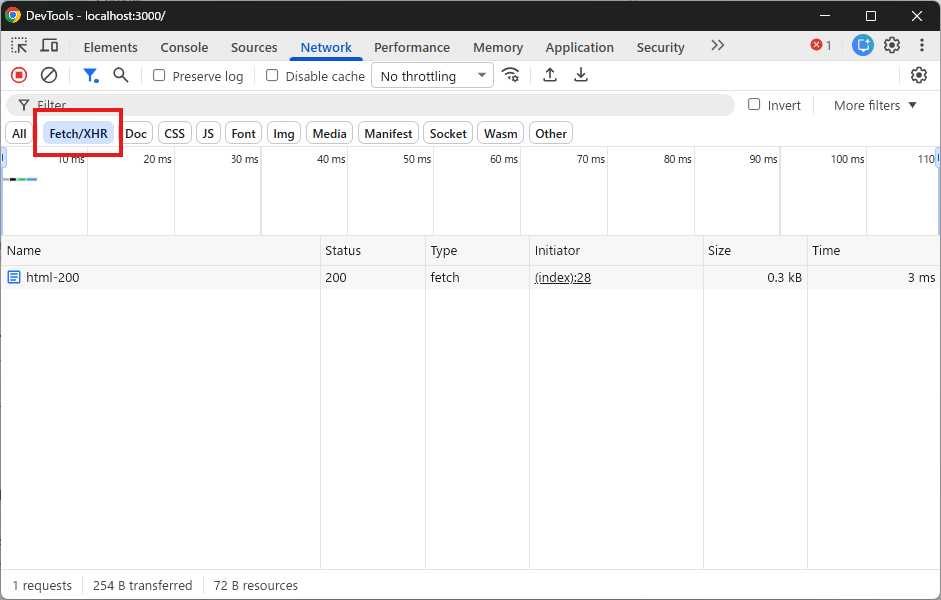Click the request bars in overview timeline
The height and width of the screenshot is (600, 941).
point(20,179)
